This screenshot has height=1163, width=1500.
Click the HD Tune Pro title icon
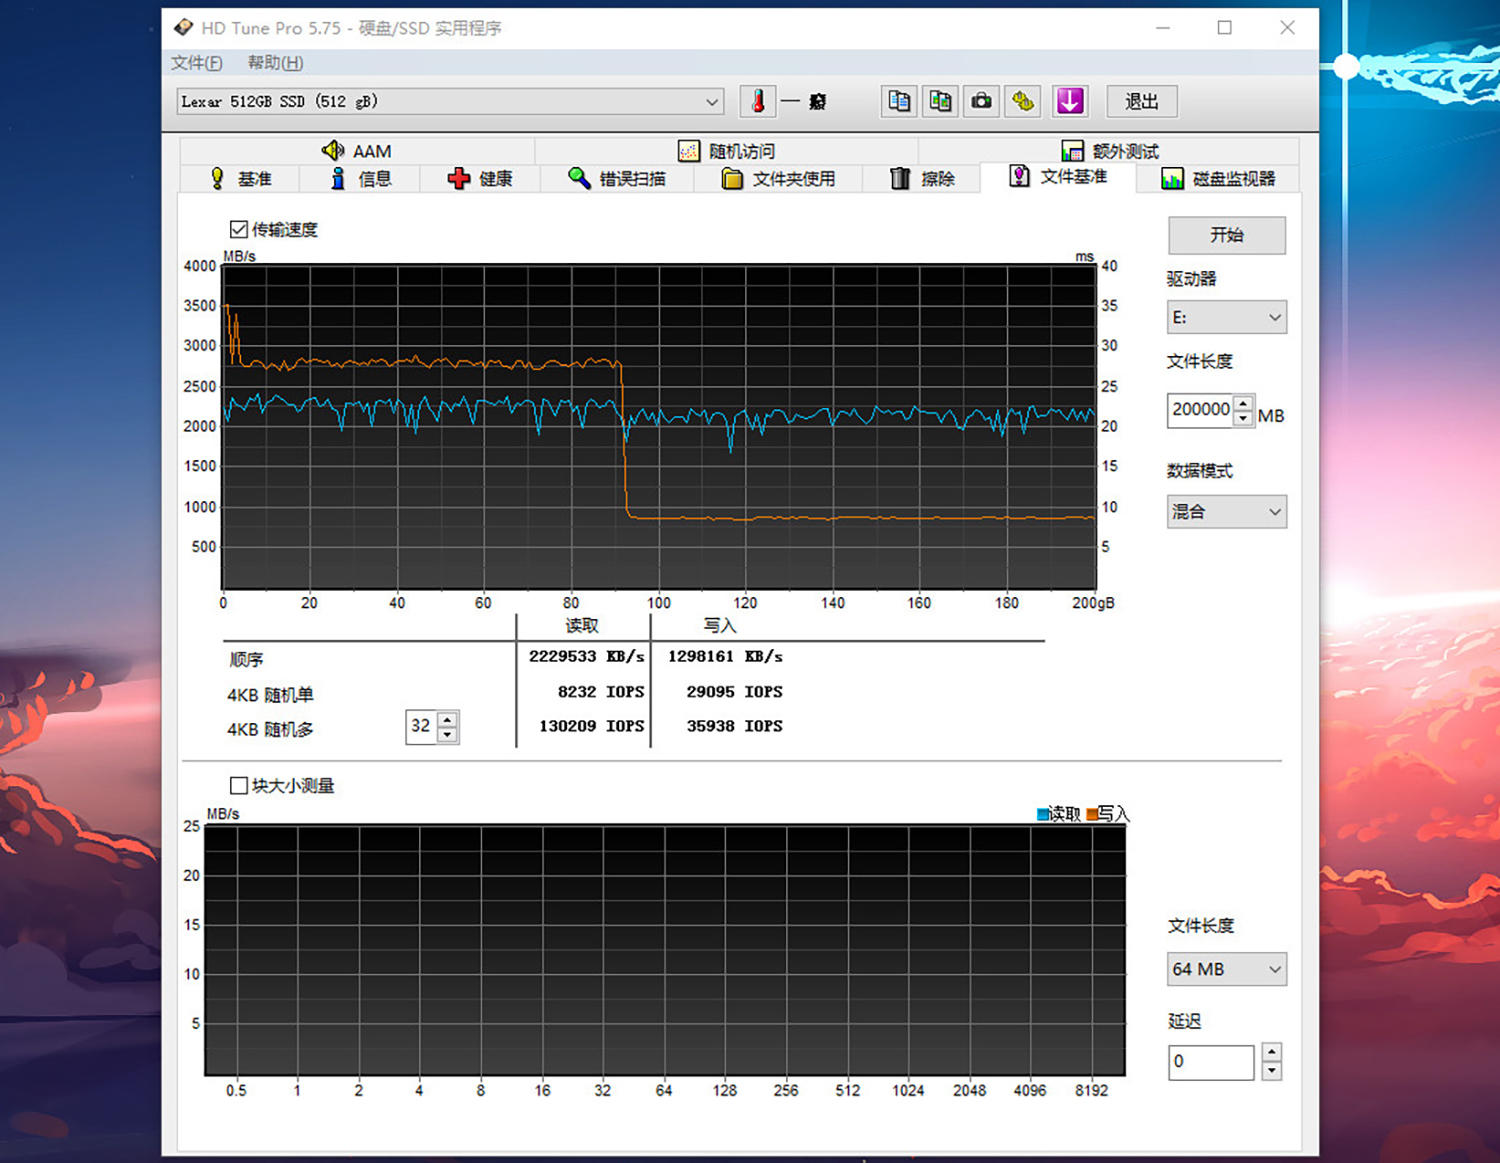[x=183, y=27]
